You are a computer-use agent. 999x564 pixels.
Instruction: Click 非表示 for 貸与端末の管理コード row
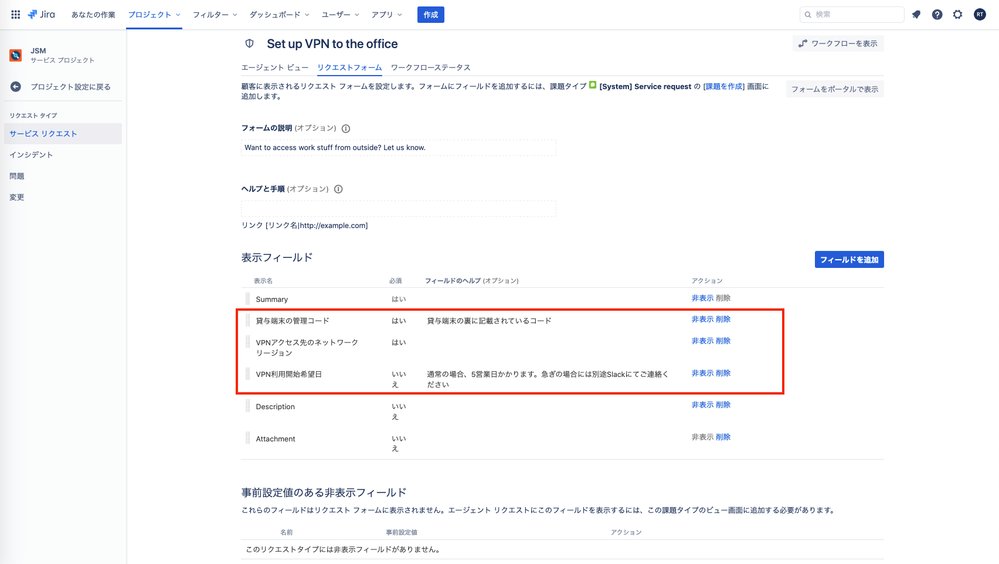coord(703,319)
